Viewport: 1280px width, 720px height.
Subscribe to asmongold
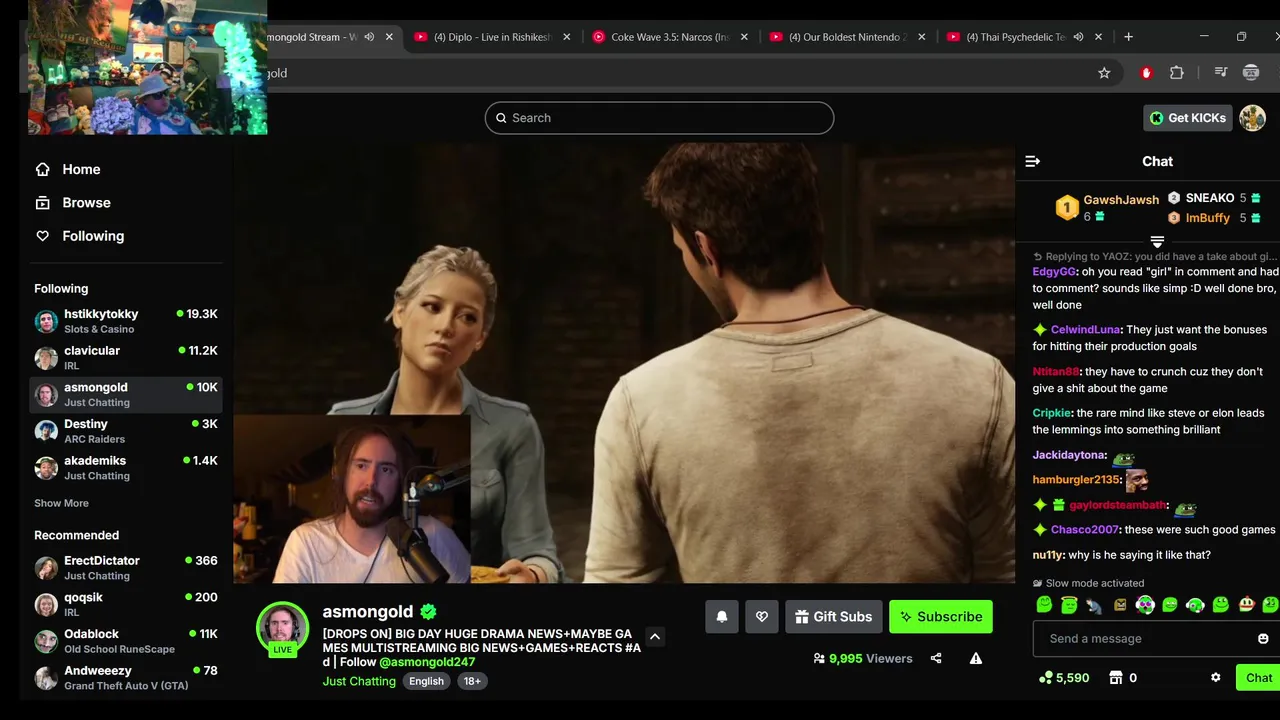(940, 617)
